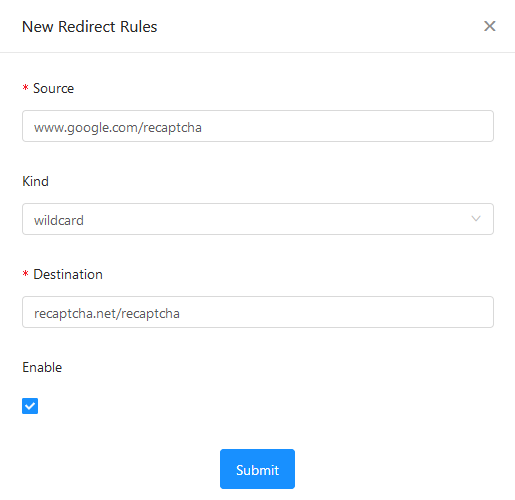Click the chevron arrow in Kind selector
515x500 pixels.
[x=476, y=219]
